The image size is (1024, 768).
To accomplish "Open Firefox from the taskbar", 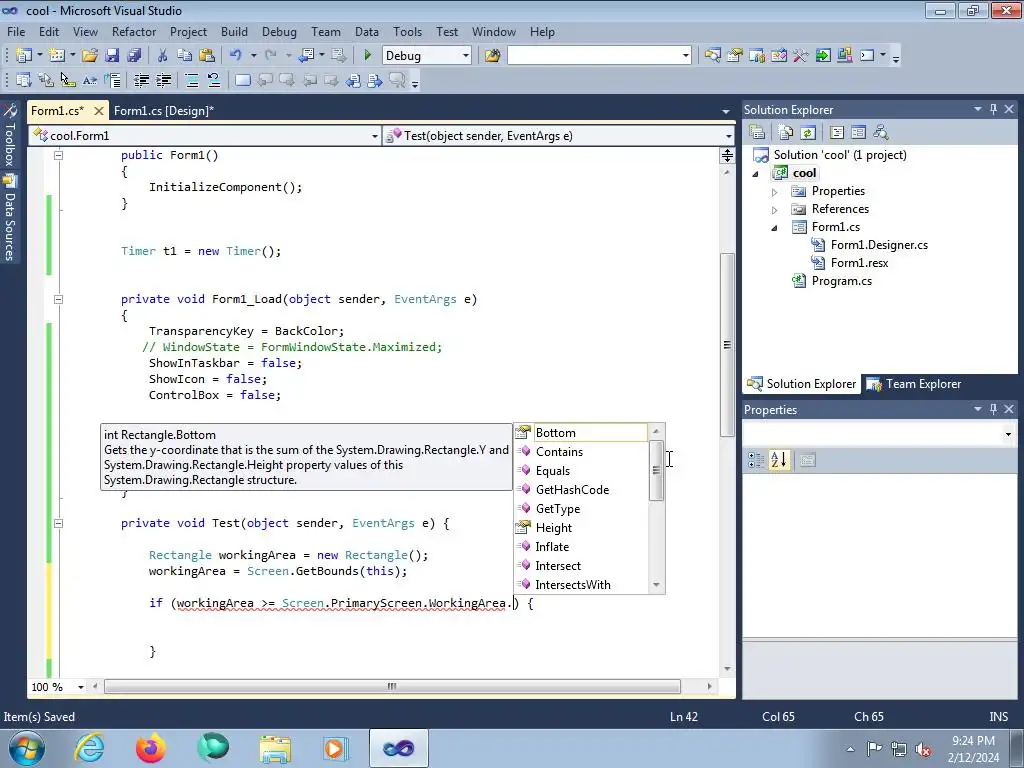I will [151, 748].
